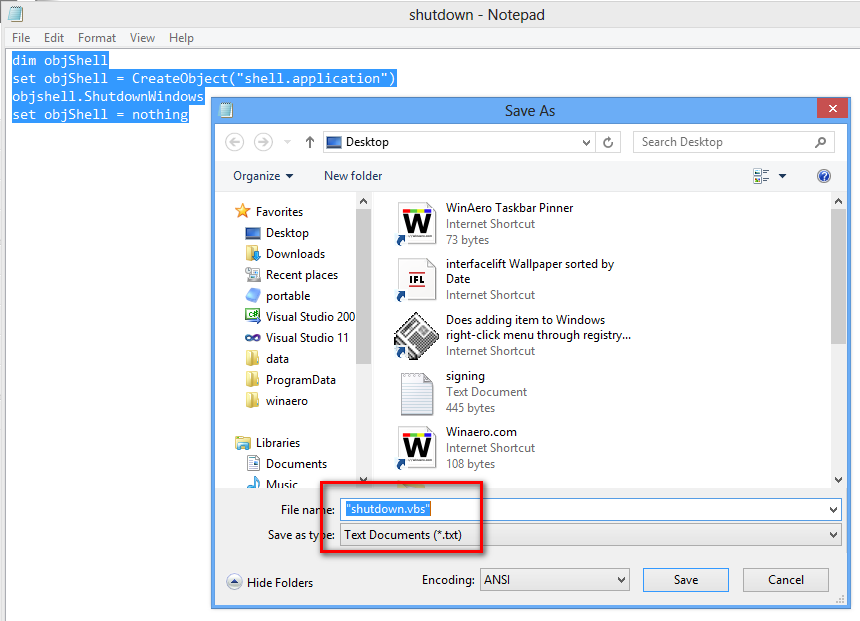Click the Winaero.com shortcut icon
The height and width of the screenshot is (621, 860).
[416, 448]
